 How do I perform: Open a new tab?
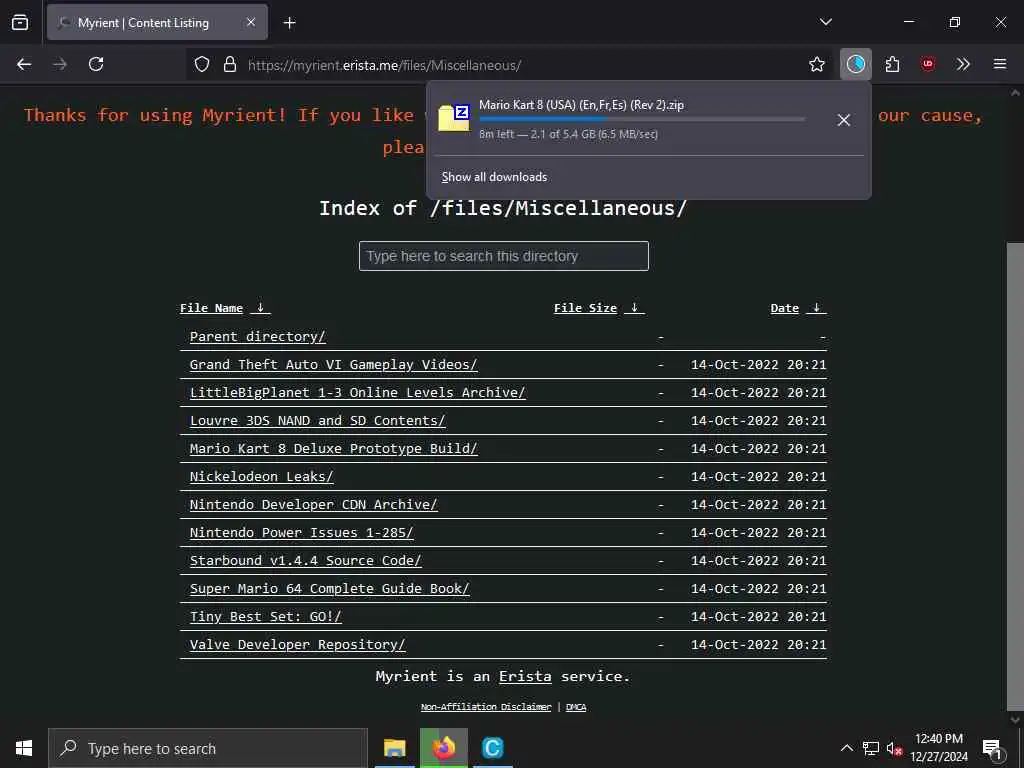tap(289, 23)
